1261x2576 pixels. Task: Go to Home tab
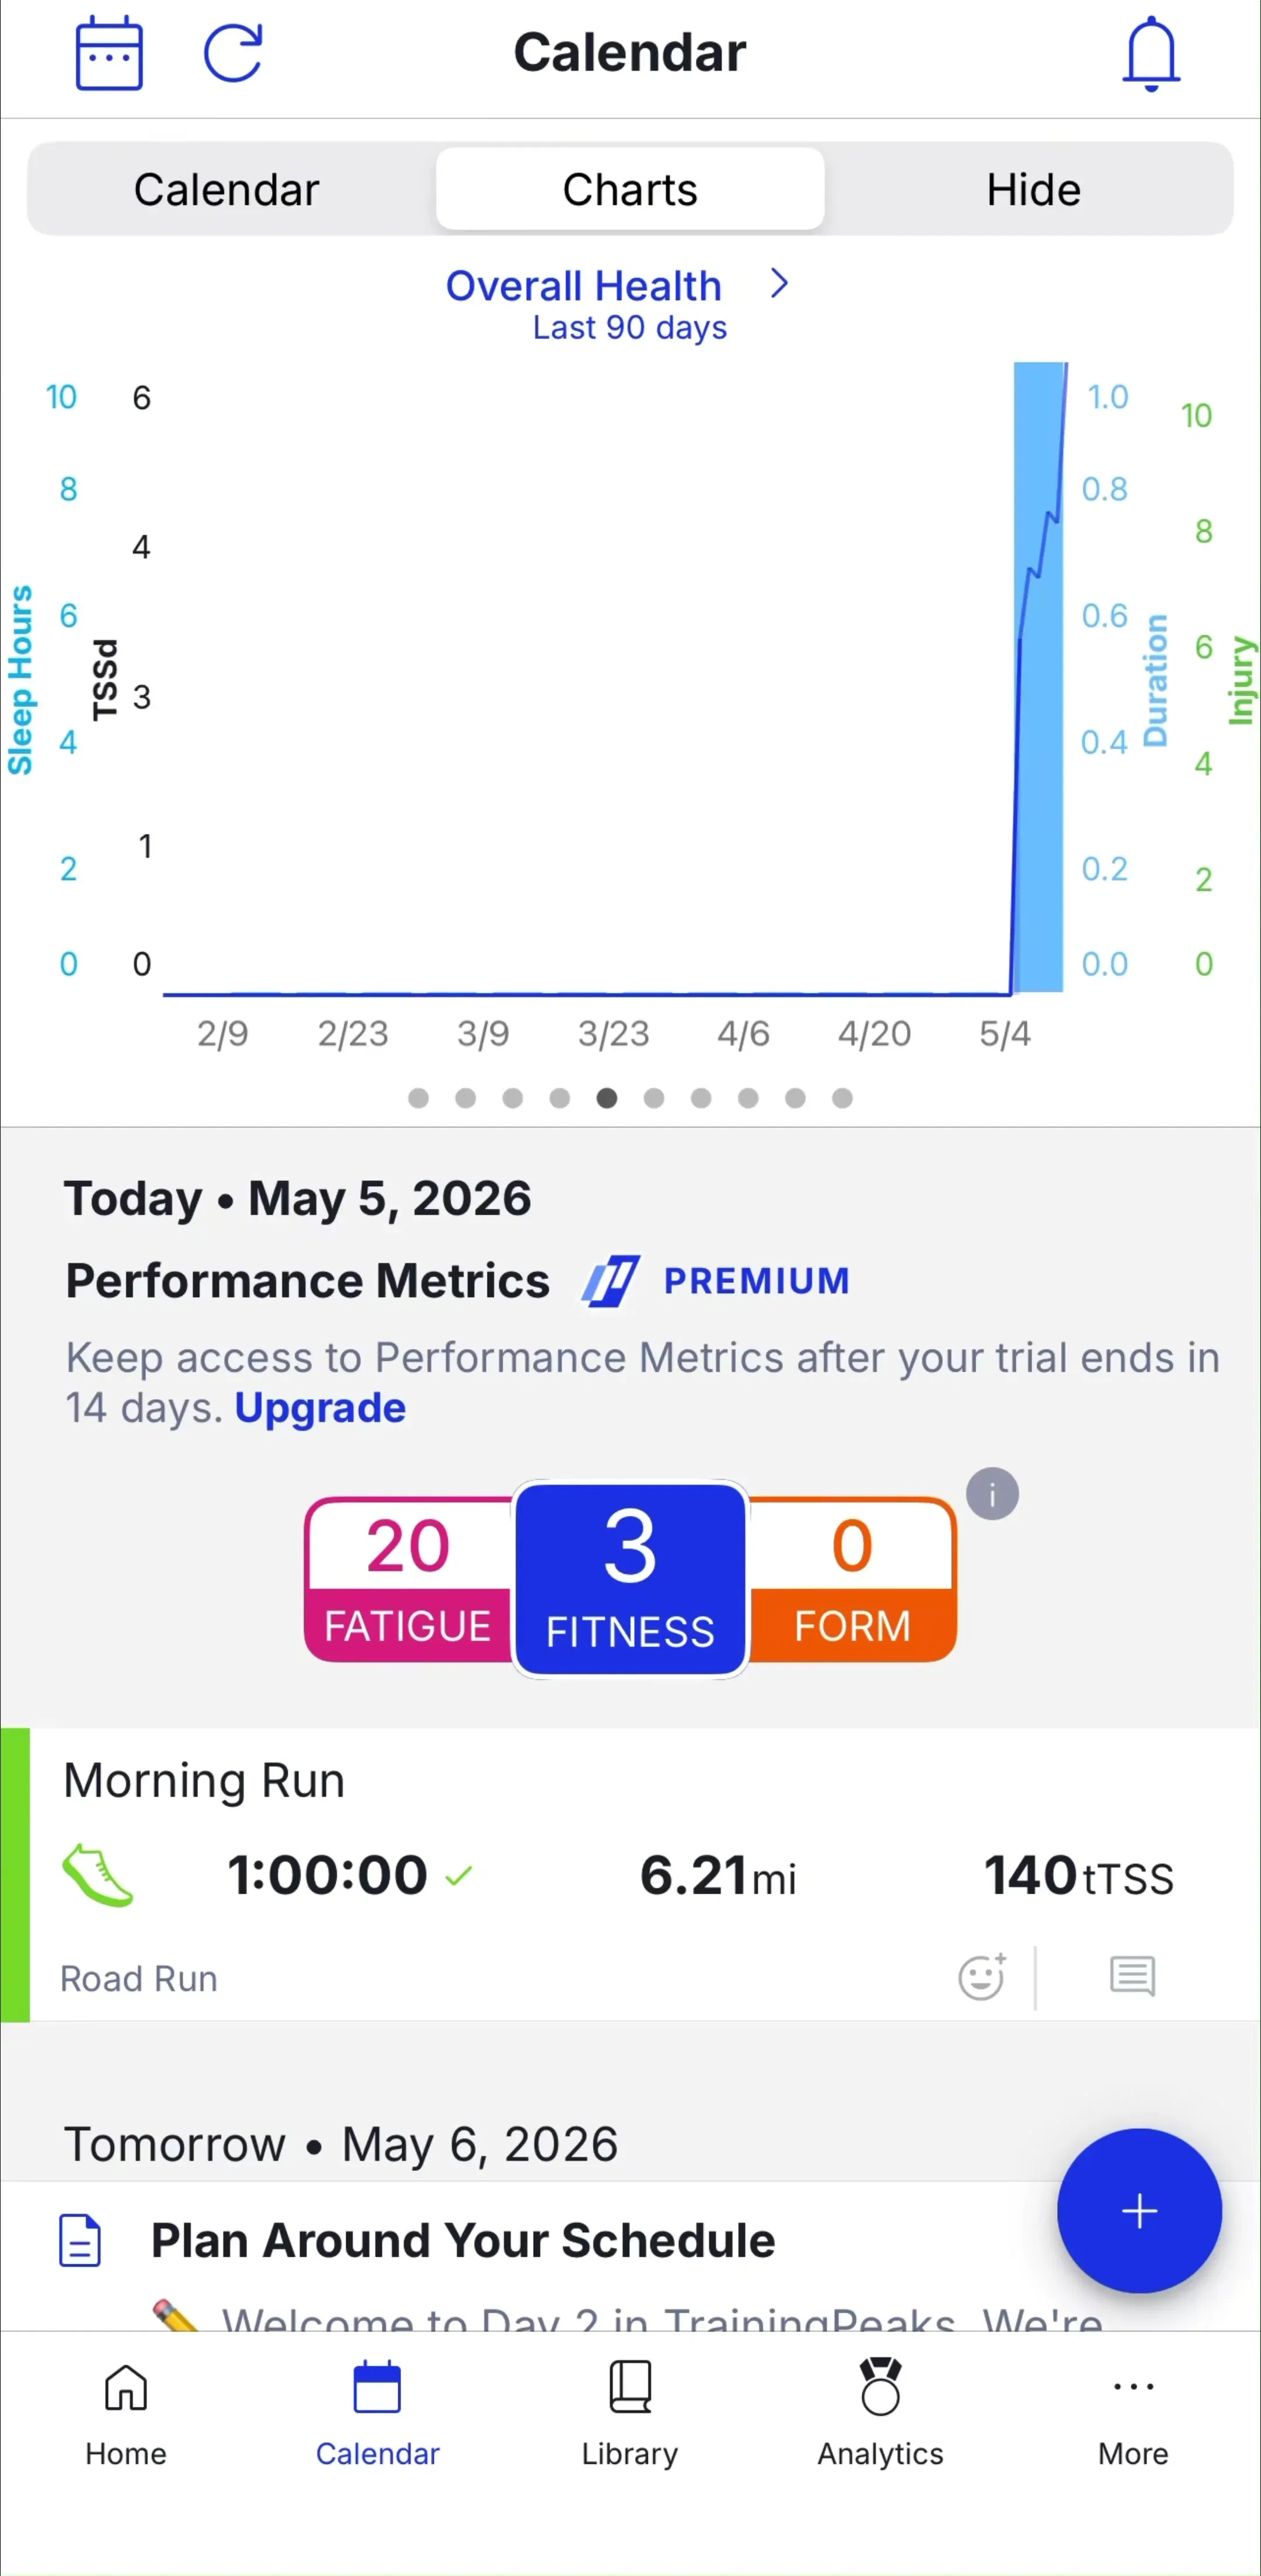126,2412
